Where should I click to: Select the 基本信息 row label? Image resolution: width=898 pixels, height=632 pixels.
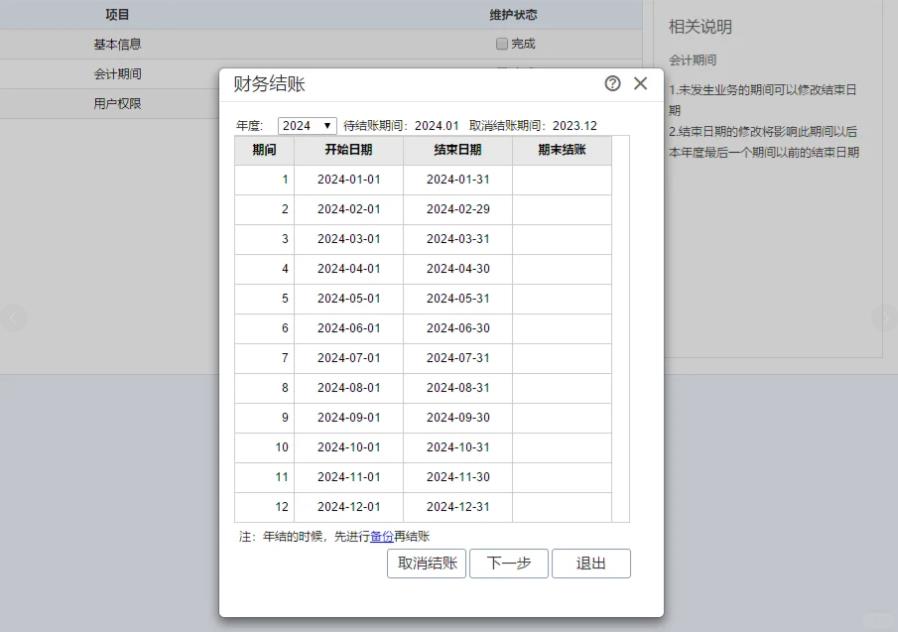(x=117, y=44)
